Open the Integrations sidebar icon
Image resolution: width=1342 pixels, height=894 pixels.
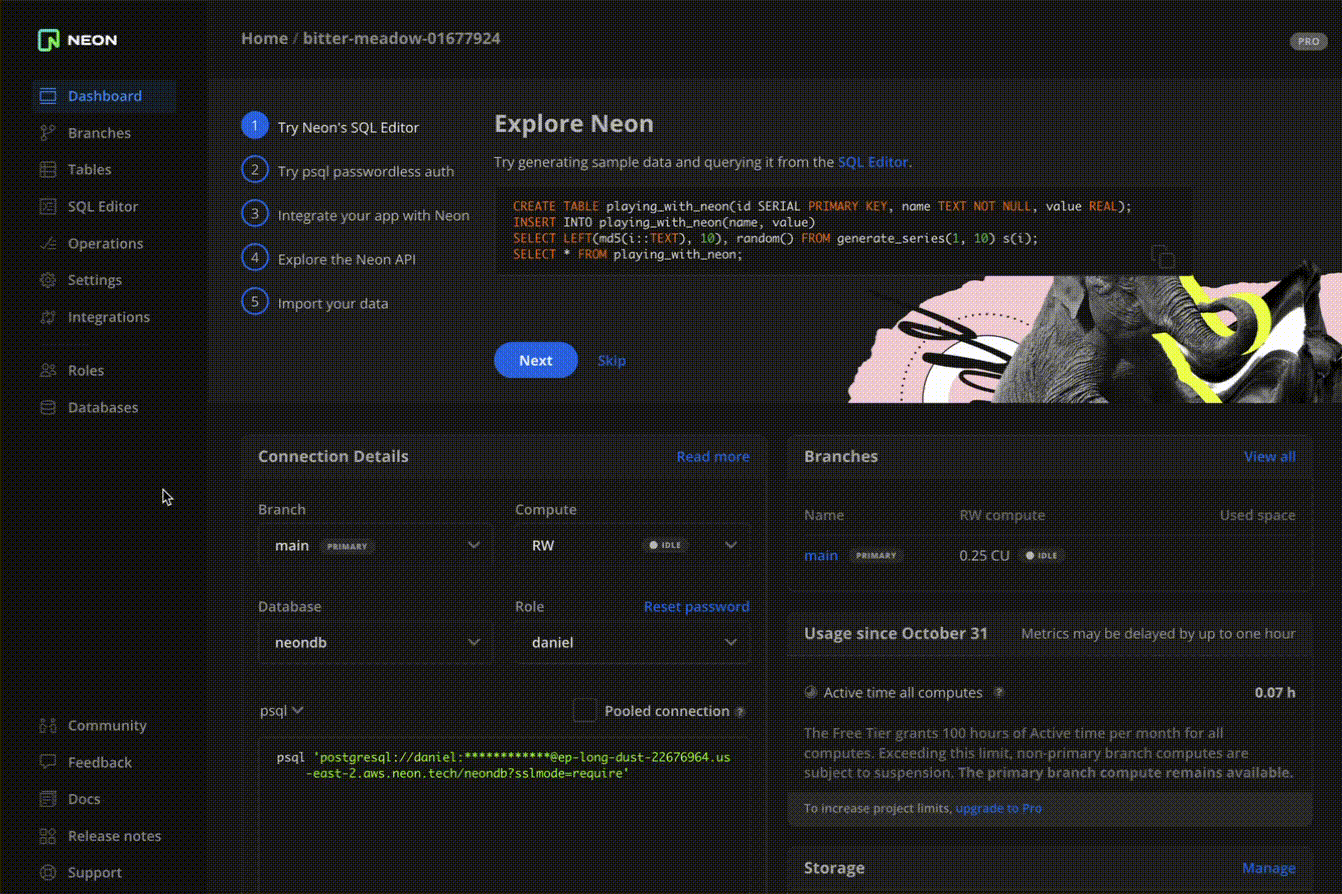pyautogui.click(x=47, y=317)
